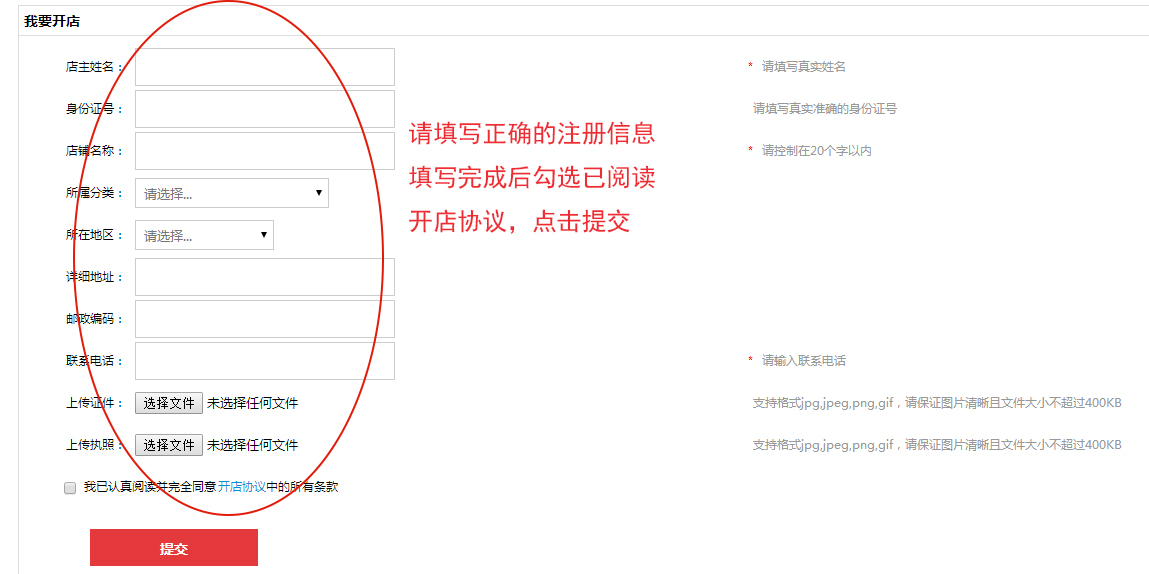Screen dimensions: 1149x574
Task: Choose file for 上传执照
Action: coord(169,445)
